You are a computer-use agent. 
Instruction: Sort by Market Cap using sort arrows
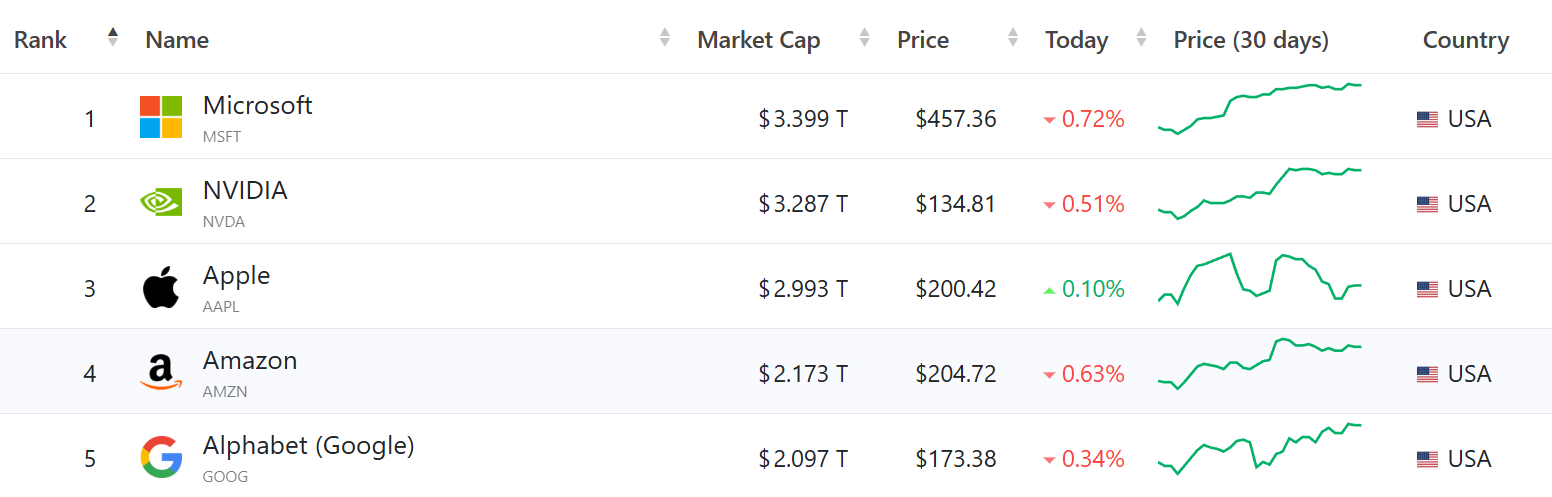(864, 38)
